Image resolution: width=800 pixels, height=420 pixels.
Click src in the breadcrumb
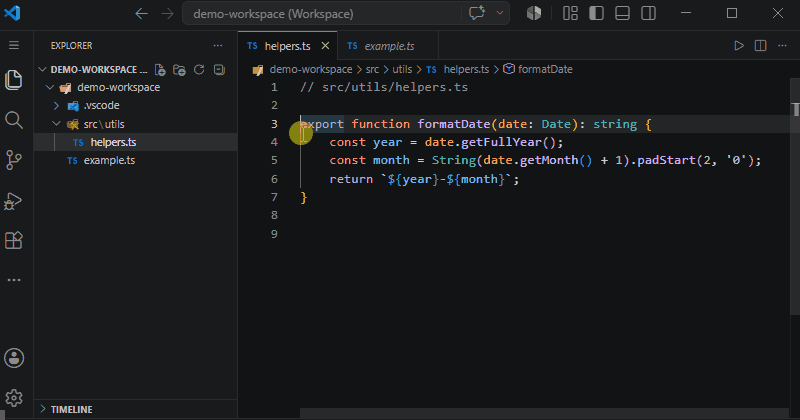pos(372,69)
